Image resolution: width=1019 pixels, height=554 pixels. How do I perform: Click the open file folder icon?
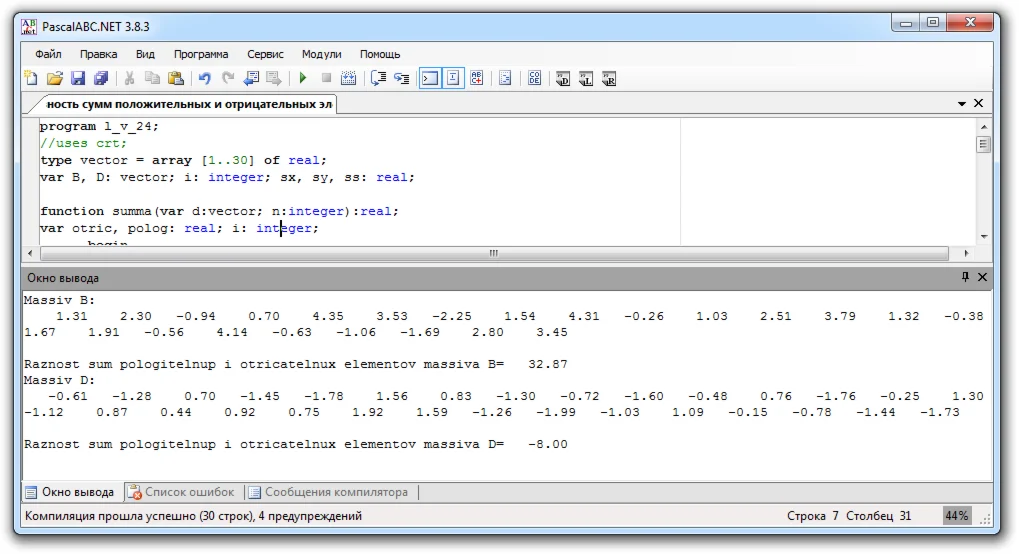55,78
